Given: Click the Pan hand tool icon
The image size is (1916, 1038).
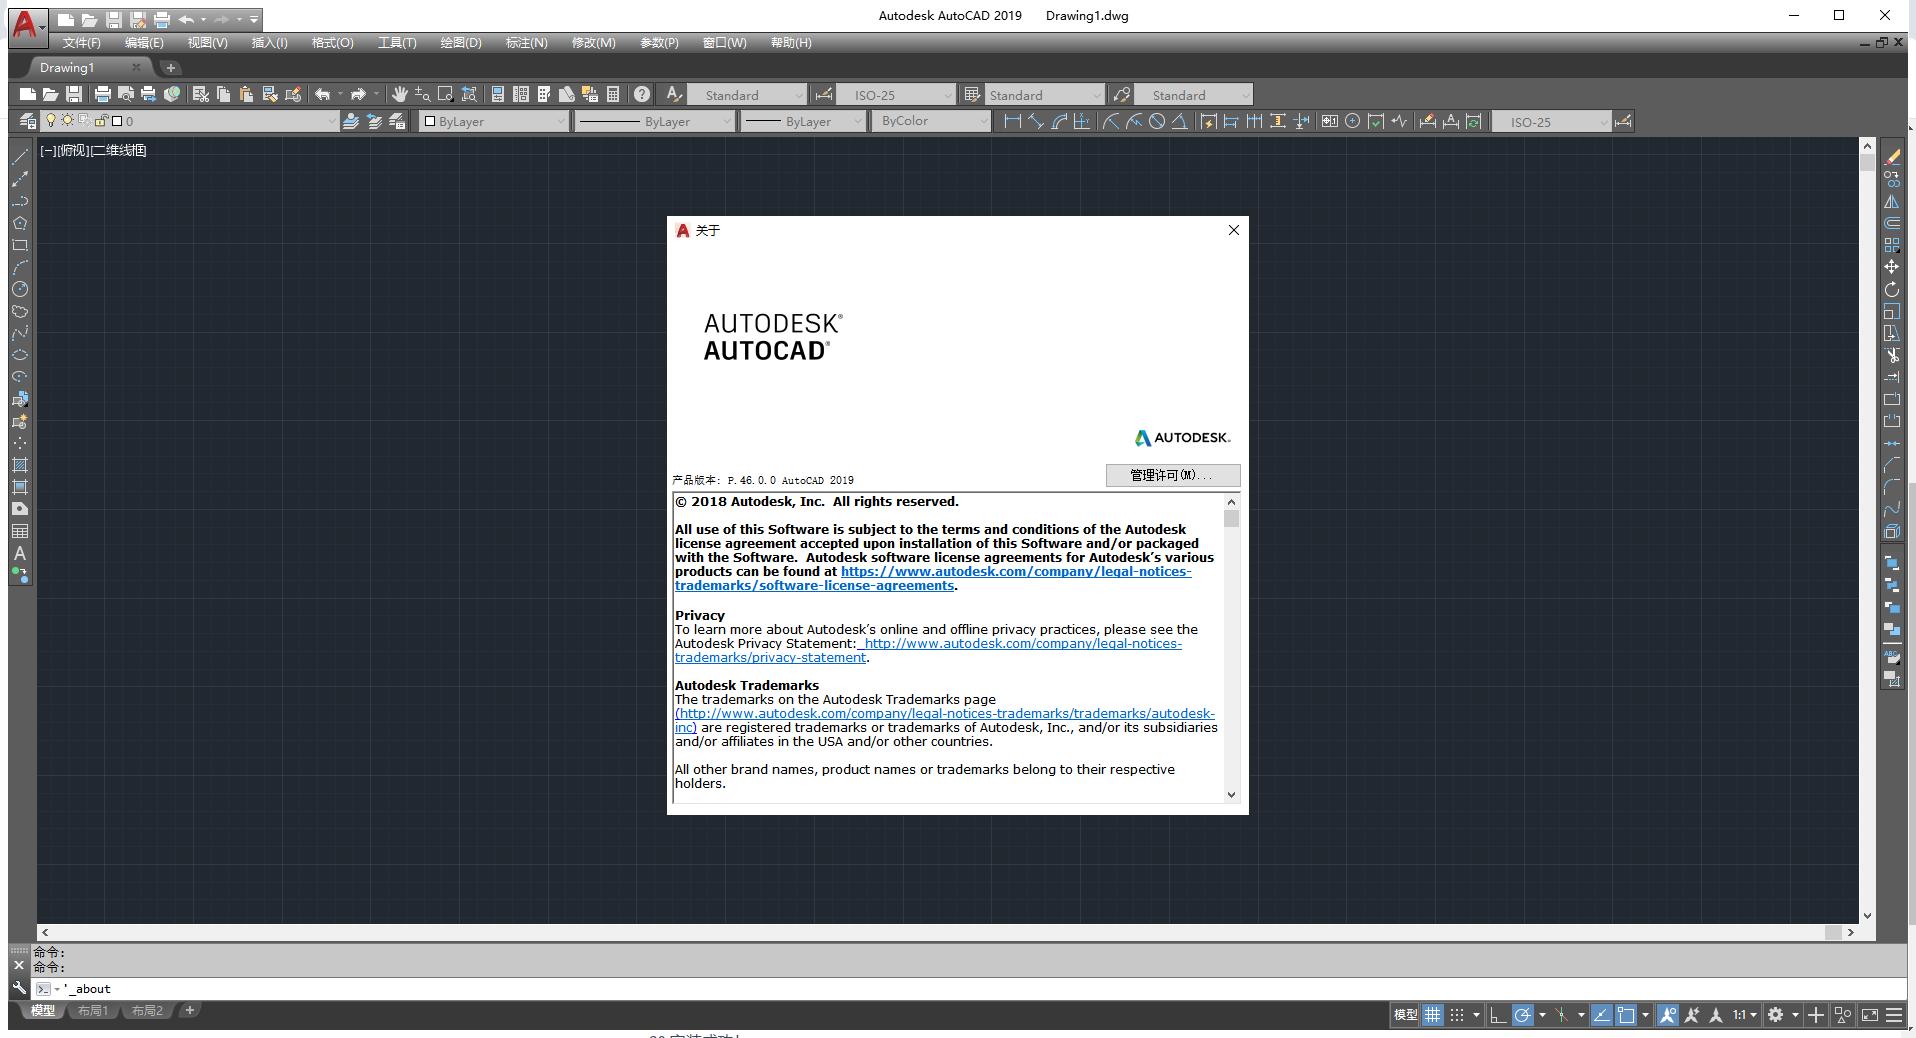Looking at the screenshot, I should tap(399, 94).
